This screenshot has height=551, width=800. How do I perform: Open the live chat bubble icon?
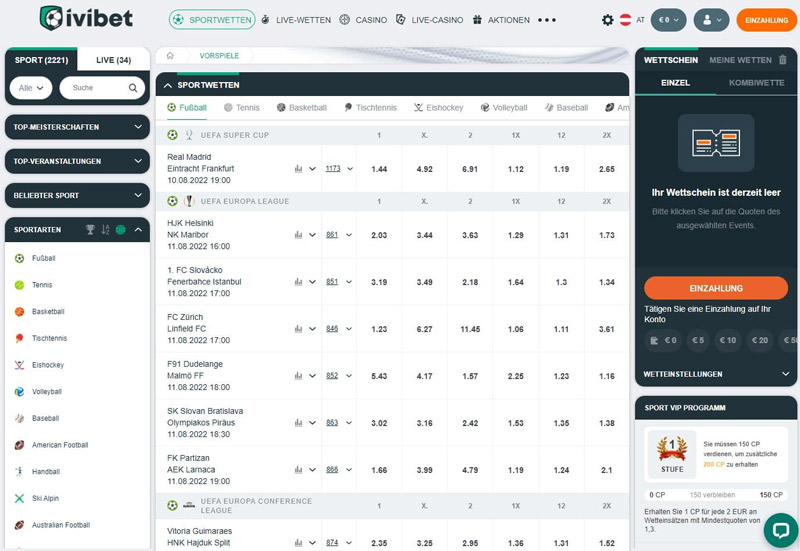click(x=781, y=531)
